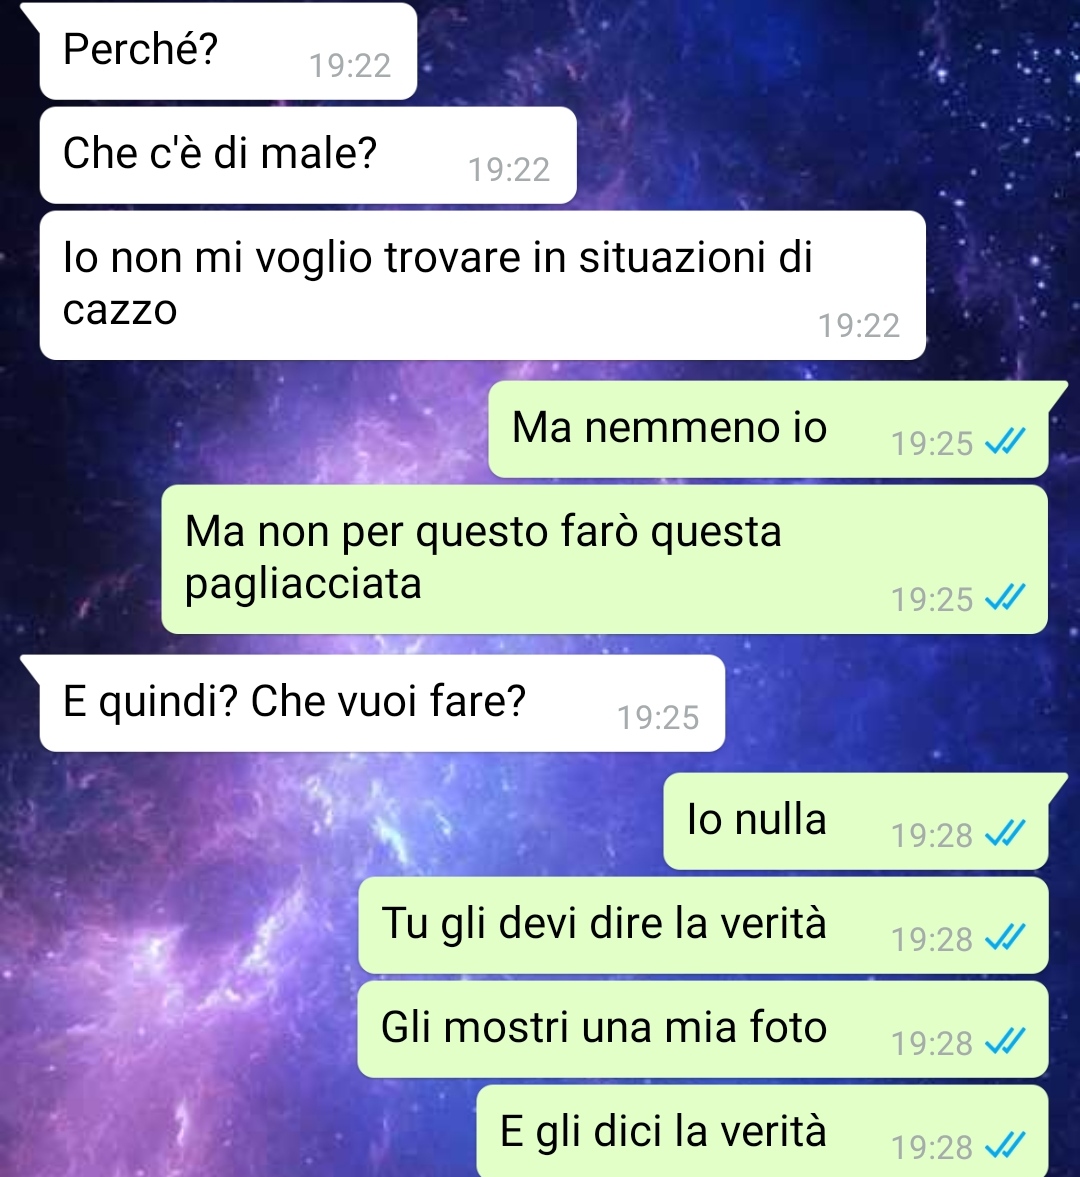
Task: Click the 19:22 timestamp on 'Che c'è di male?'
Action: 510,170
